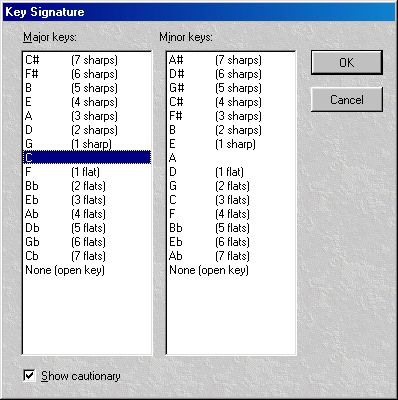398x400 pixels.
Task: Choose F# minor (3 sharps)
Action: point(231,116)
